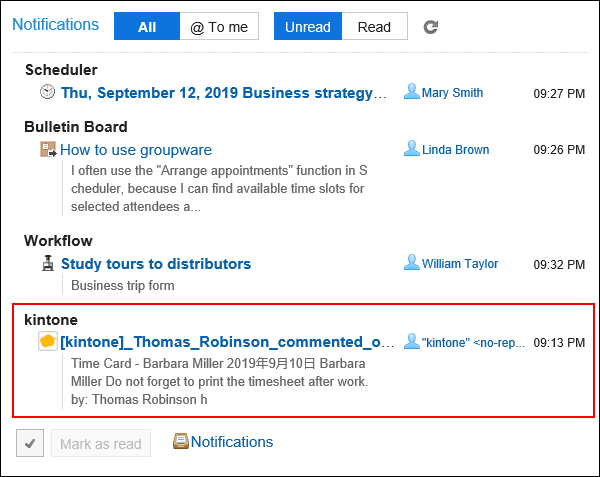Click the Scheduler section heading
The width and height of the screenshot is (600, 477).
point(61,70)
